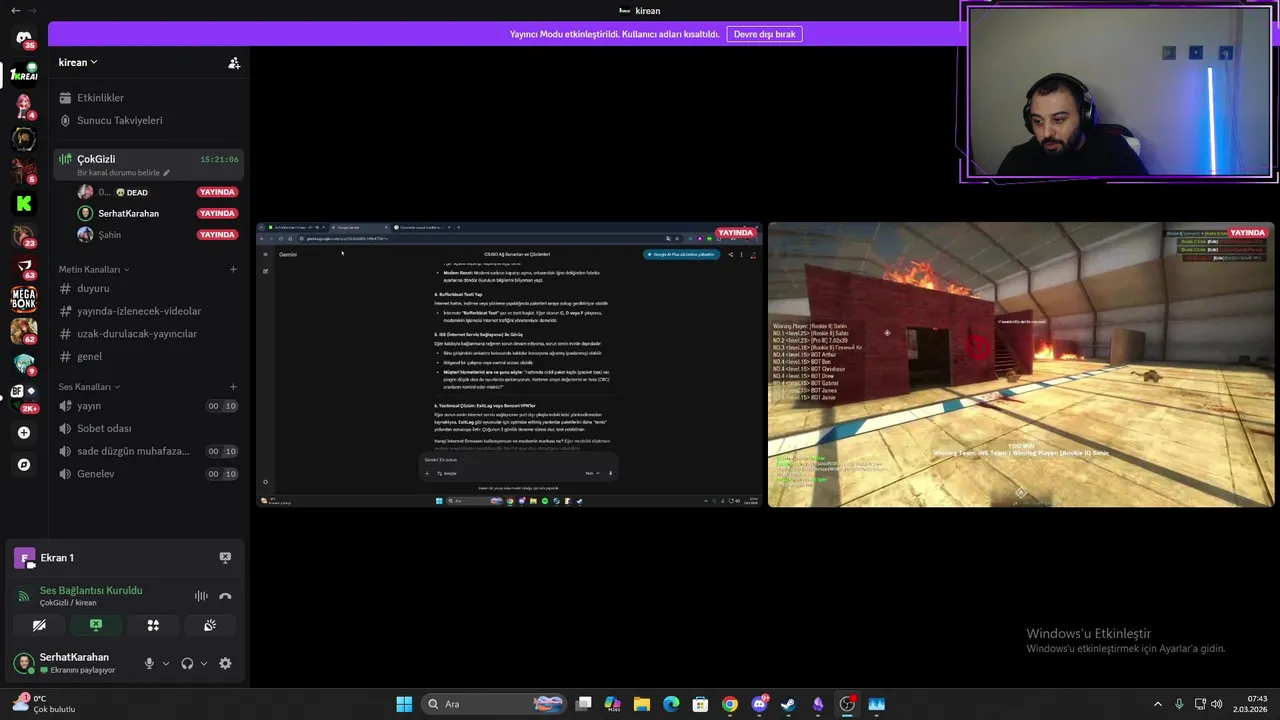Disconnect from voice channel

(x=225, y=596)
